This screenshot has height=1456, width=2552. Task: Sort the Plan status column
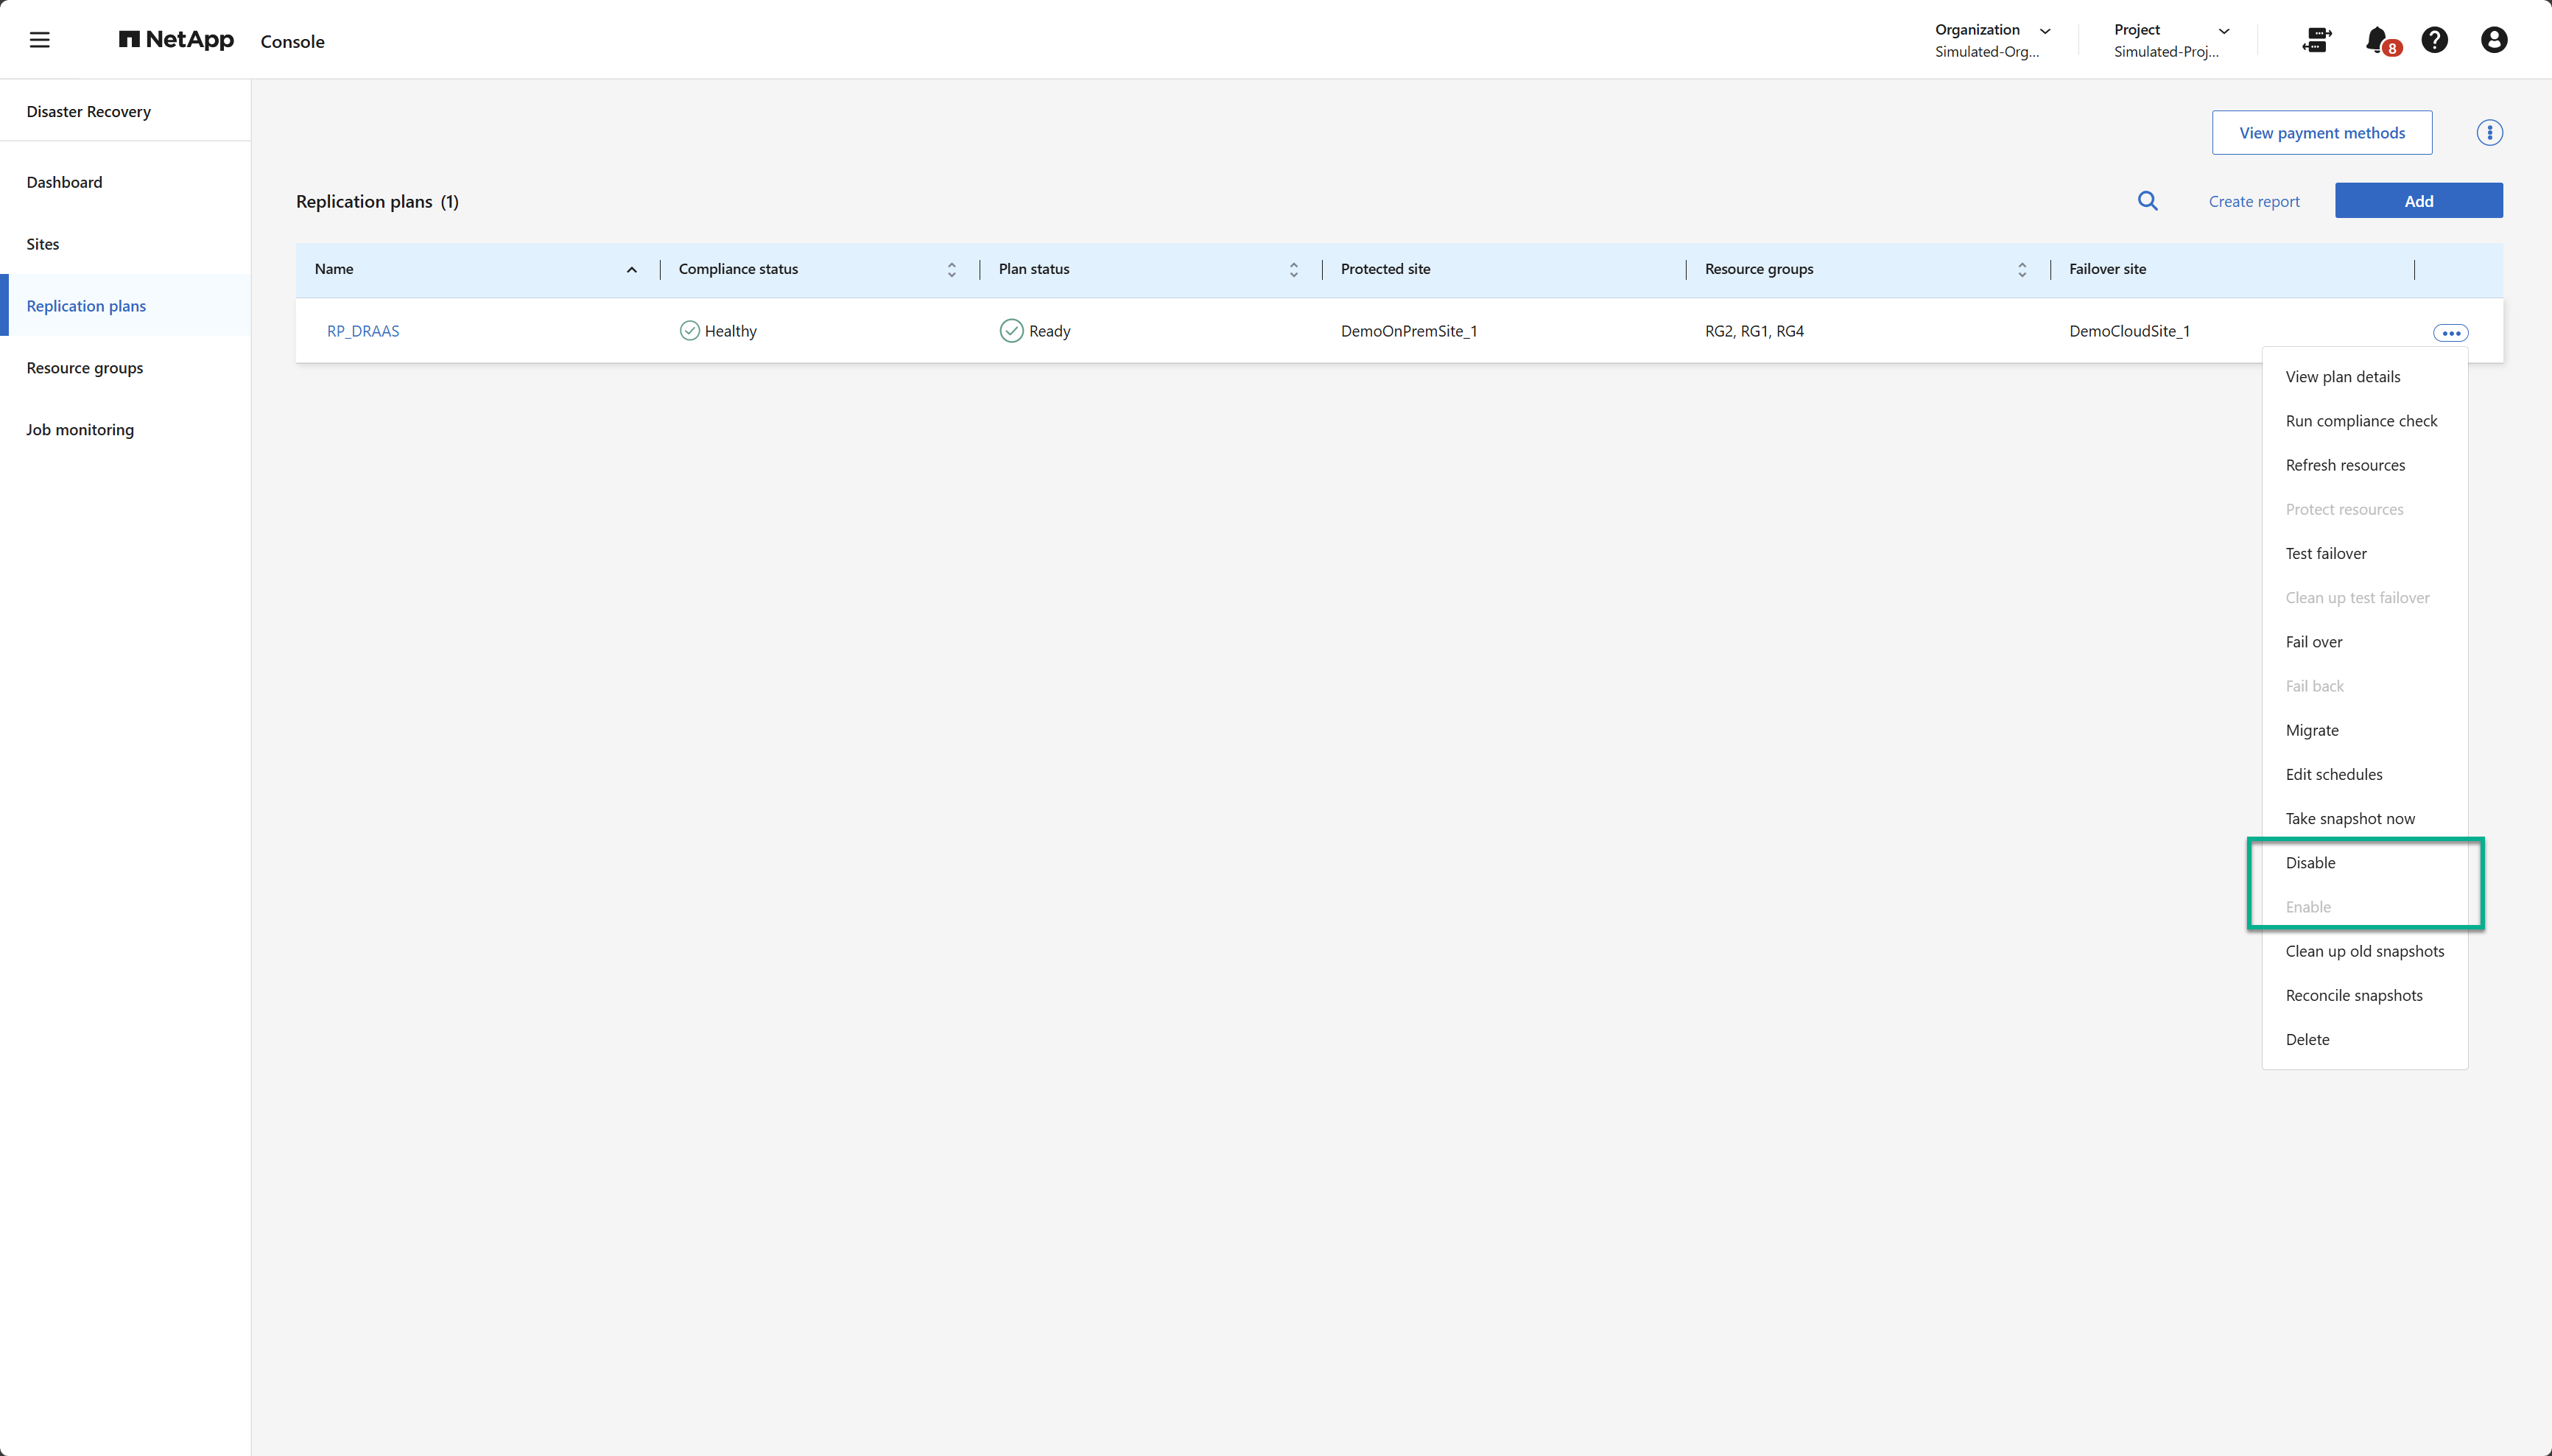(1293, 270)
